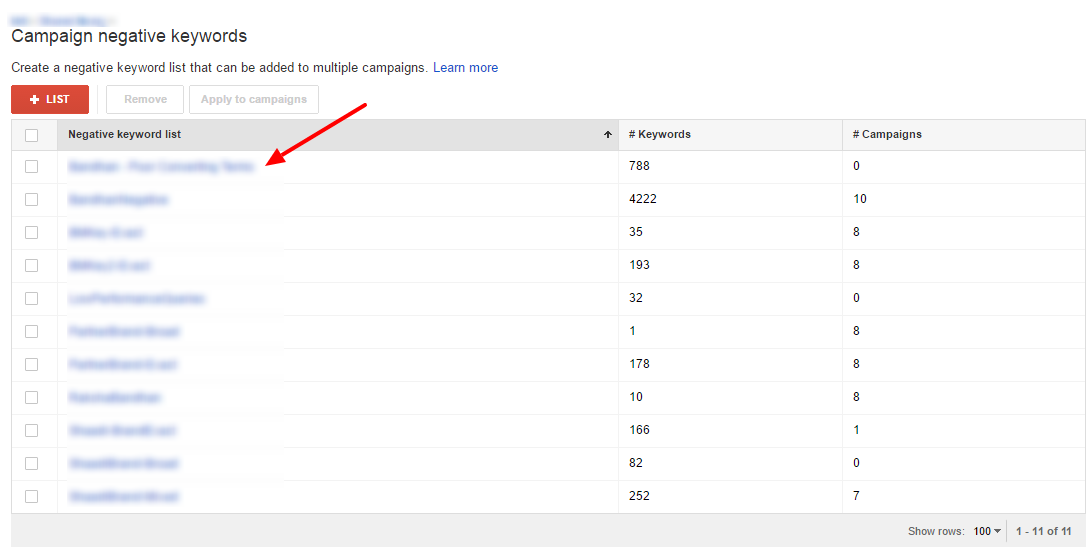The height and width of the screenshot is (547, 1090).
Task: Open the blurred list name with 4222 keywords
Action: tap(118, 199)
